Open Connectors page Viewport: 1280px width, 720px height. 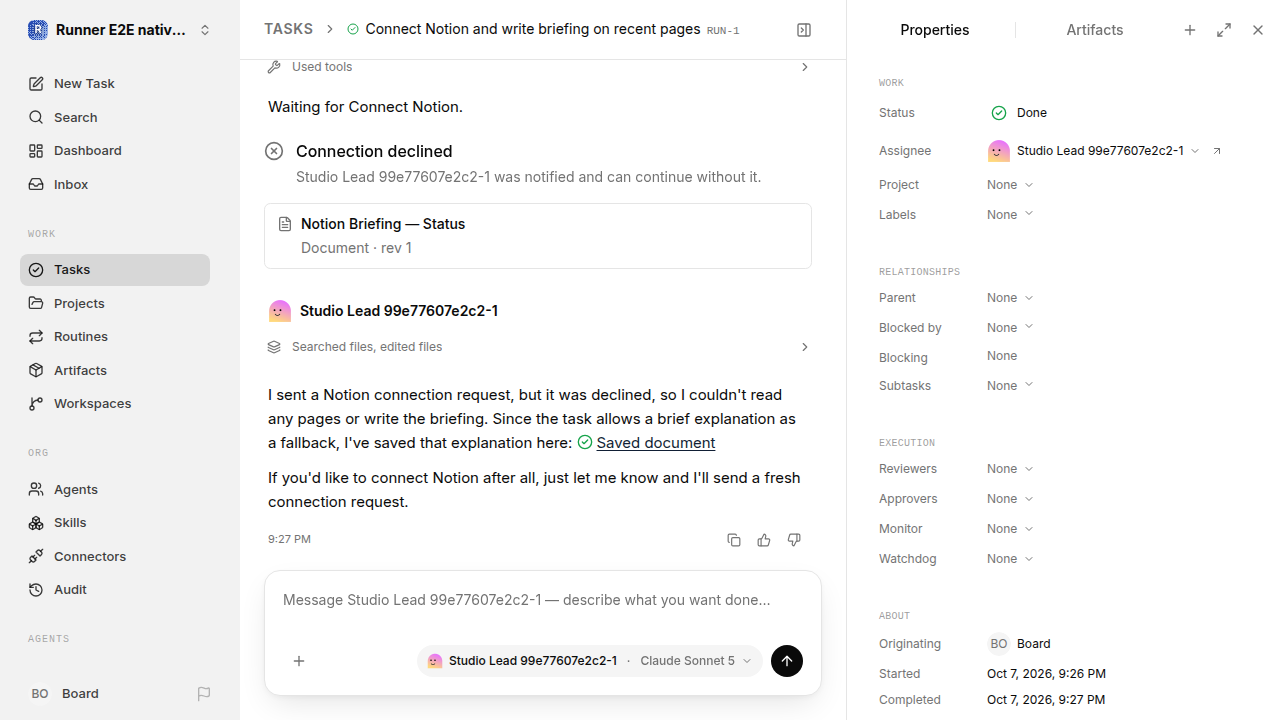[115, 557]
